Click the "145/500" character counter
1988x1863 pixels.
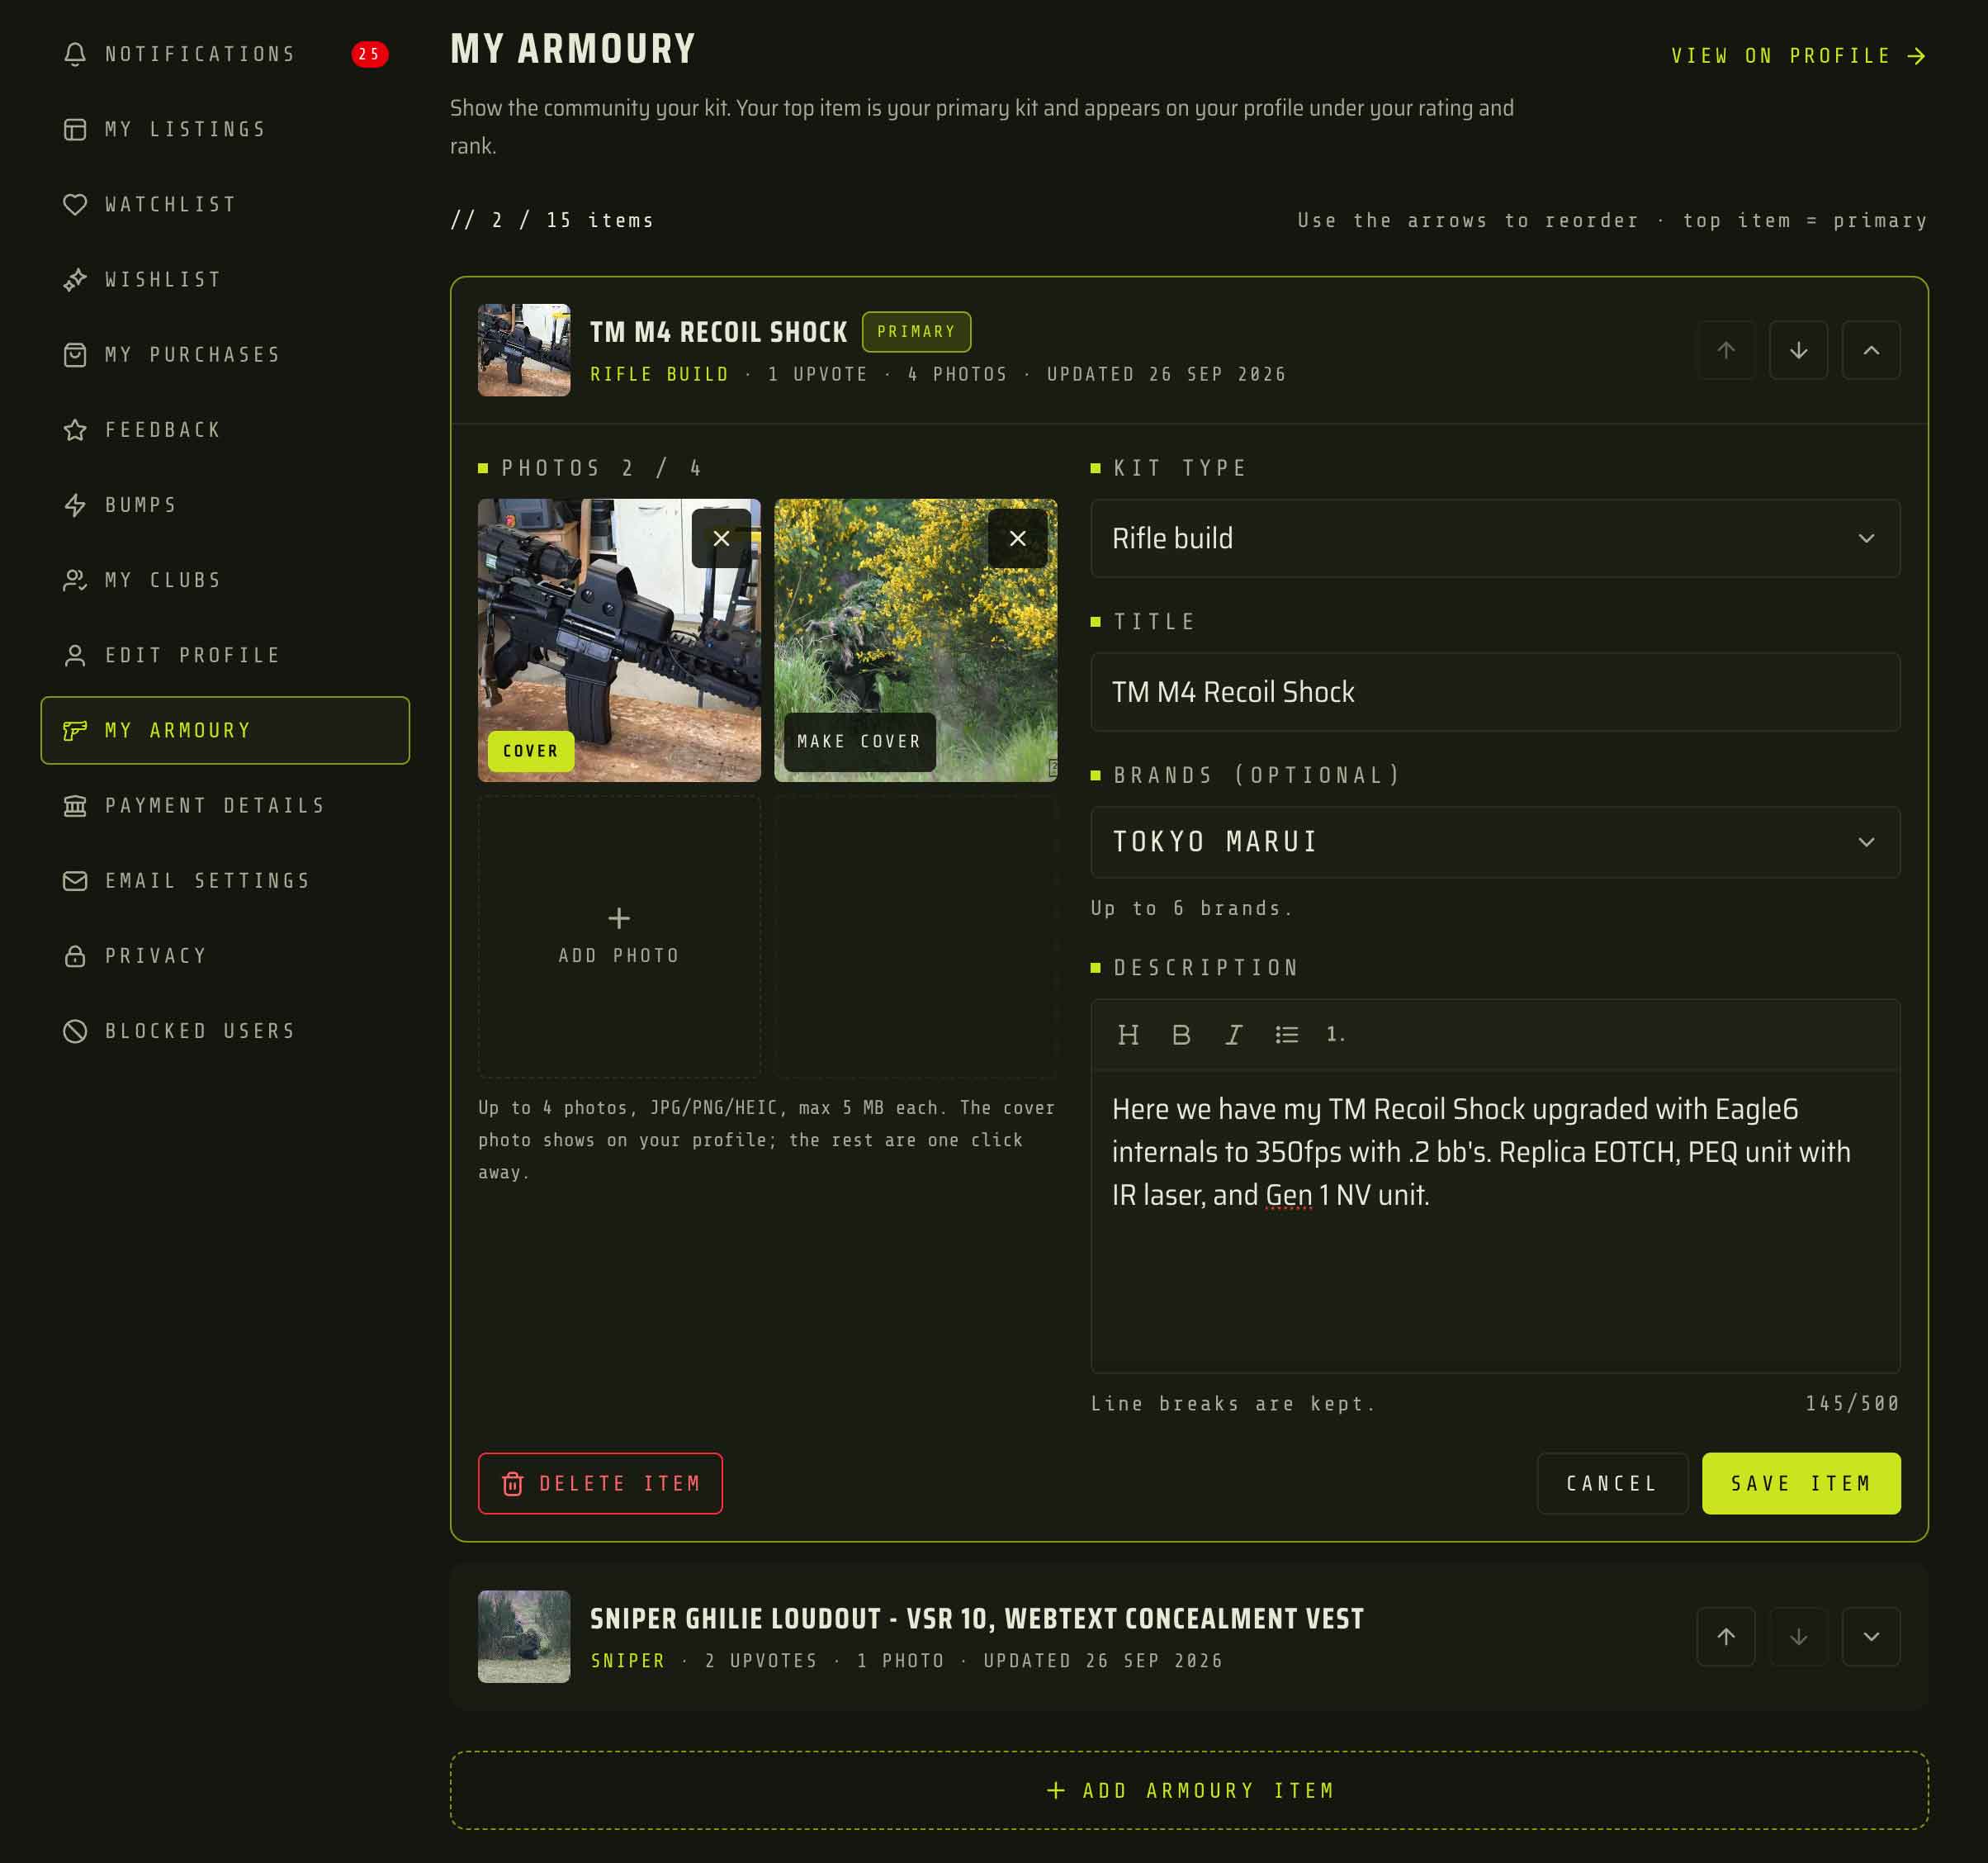[x=1852, y=1403]
